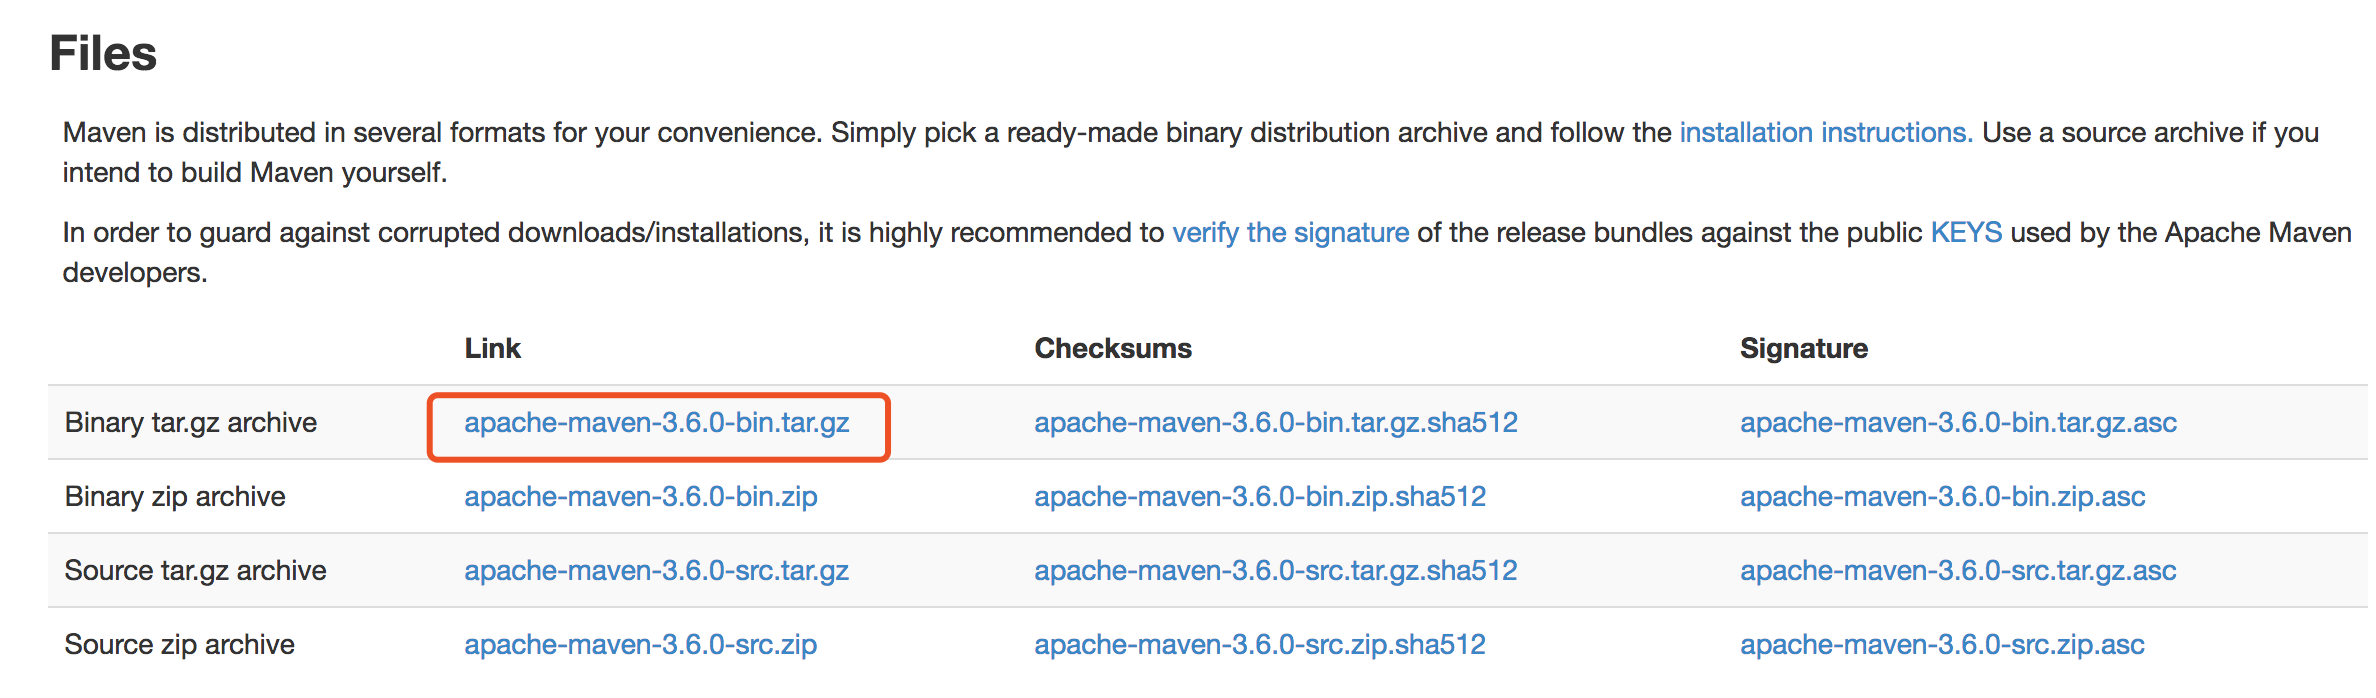Open apache-maven-3.6.0-bin.zip.asc signature
The image size is (2376, 698).
(x=1943, y=497)
